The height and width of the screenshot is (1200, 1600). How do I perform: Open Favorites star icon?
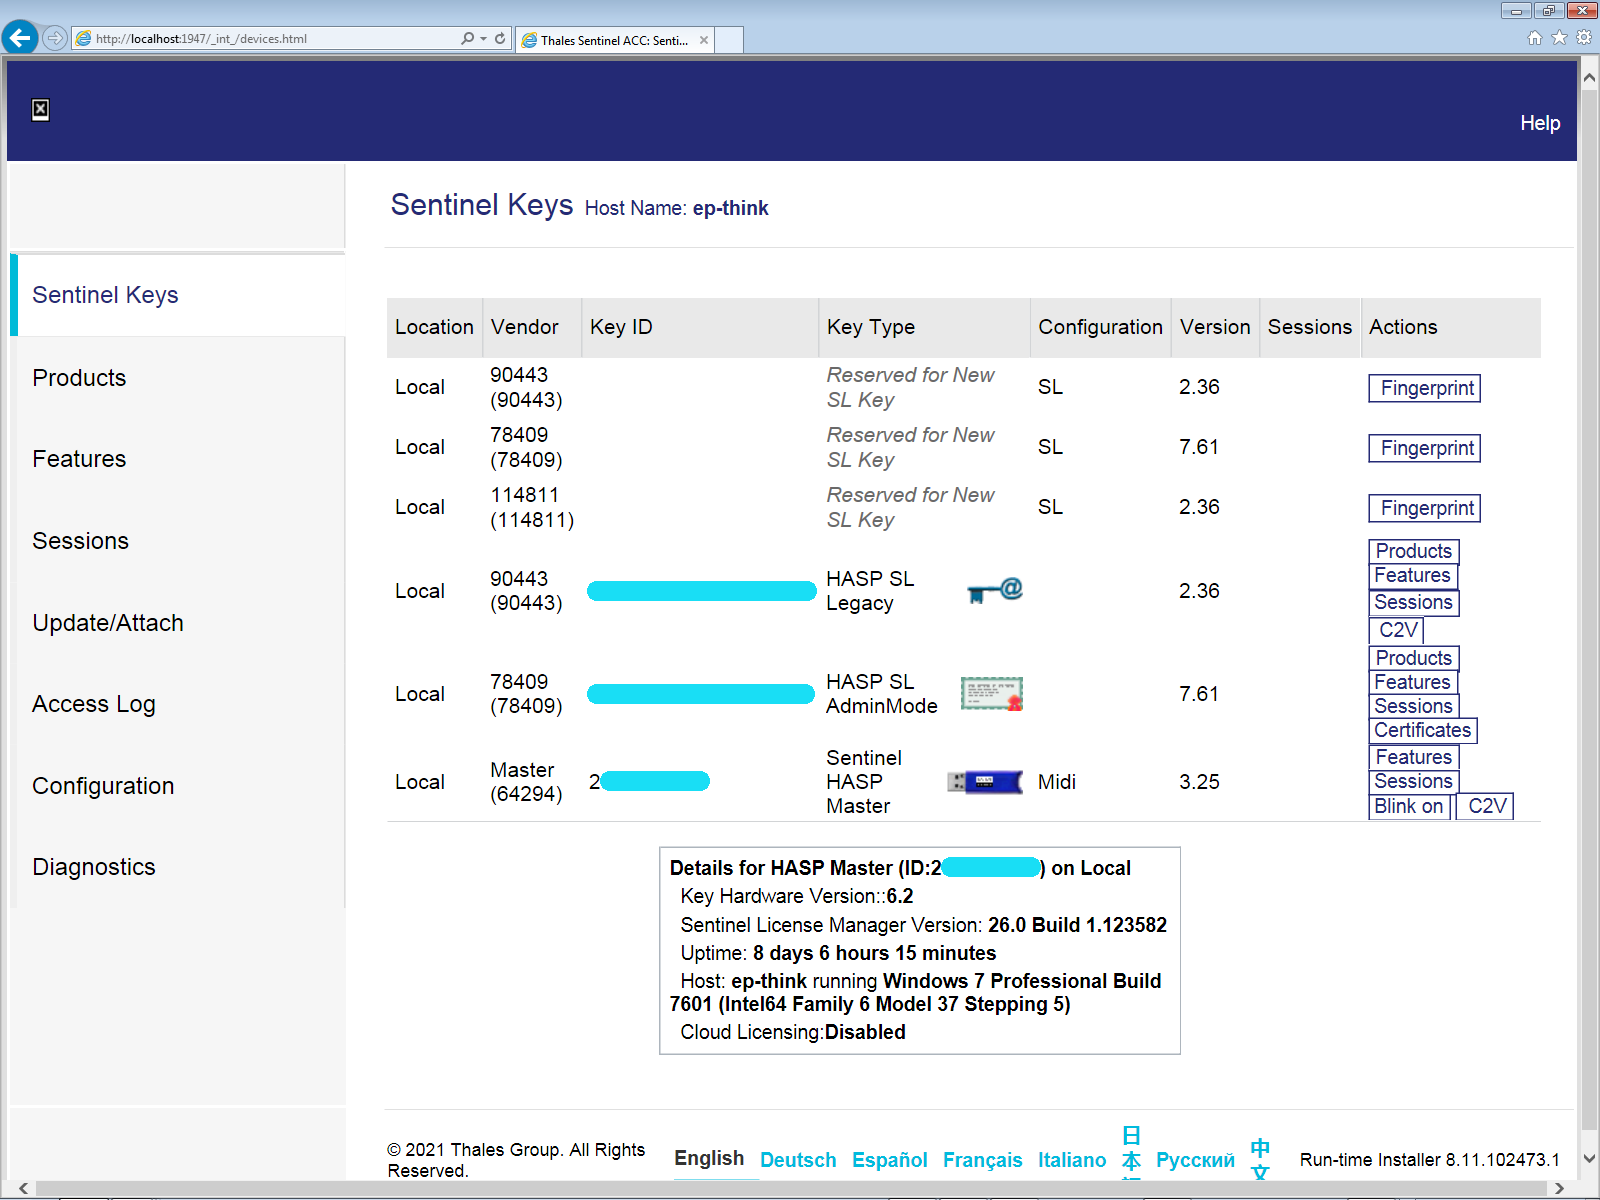[x=1559, y=38]
